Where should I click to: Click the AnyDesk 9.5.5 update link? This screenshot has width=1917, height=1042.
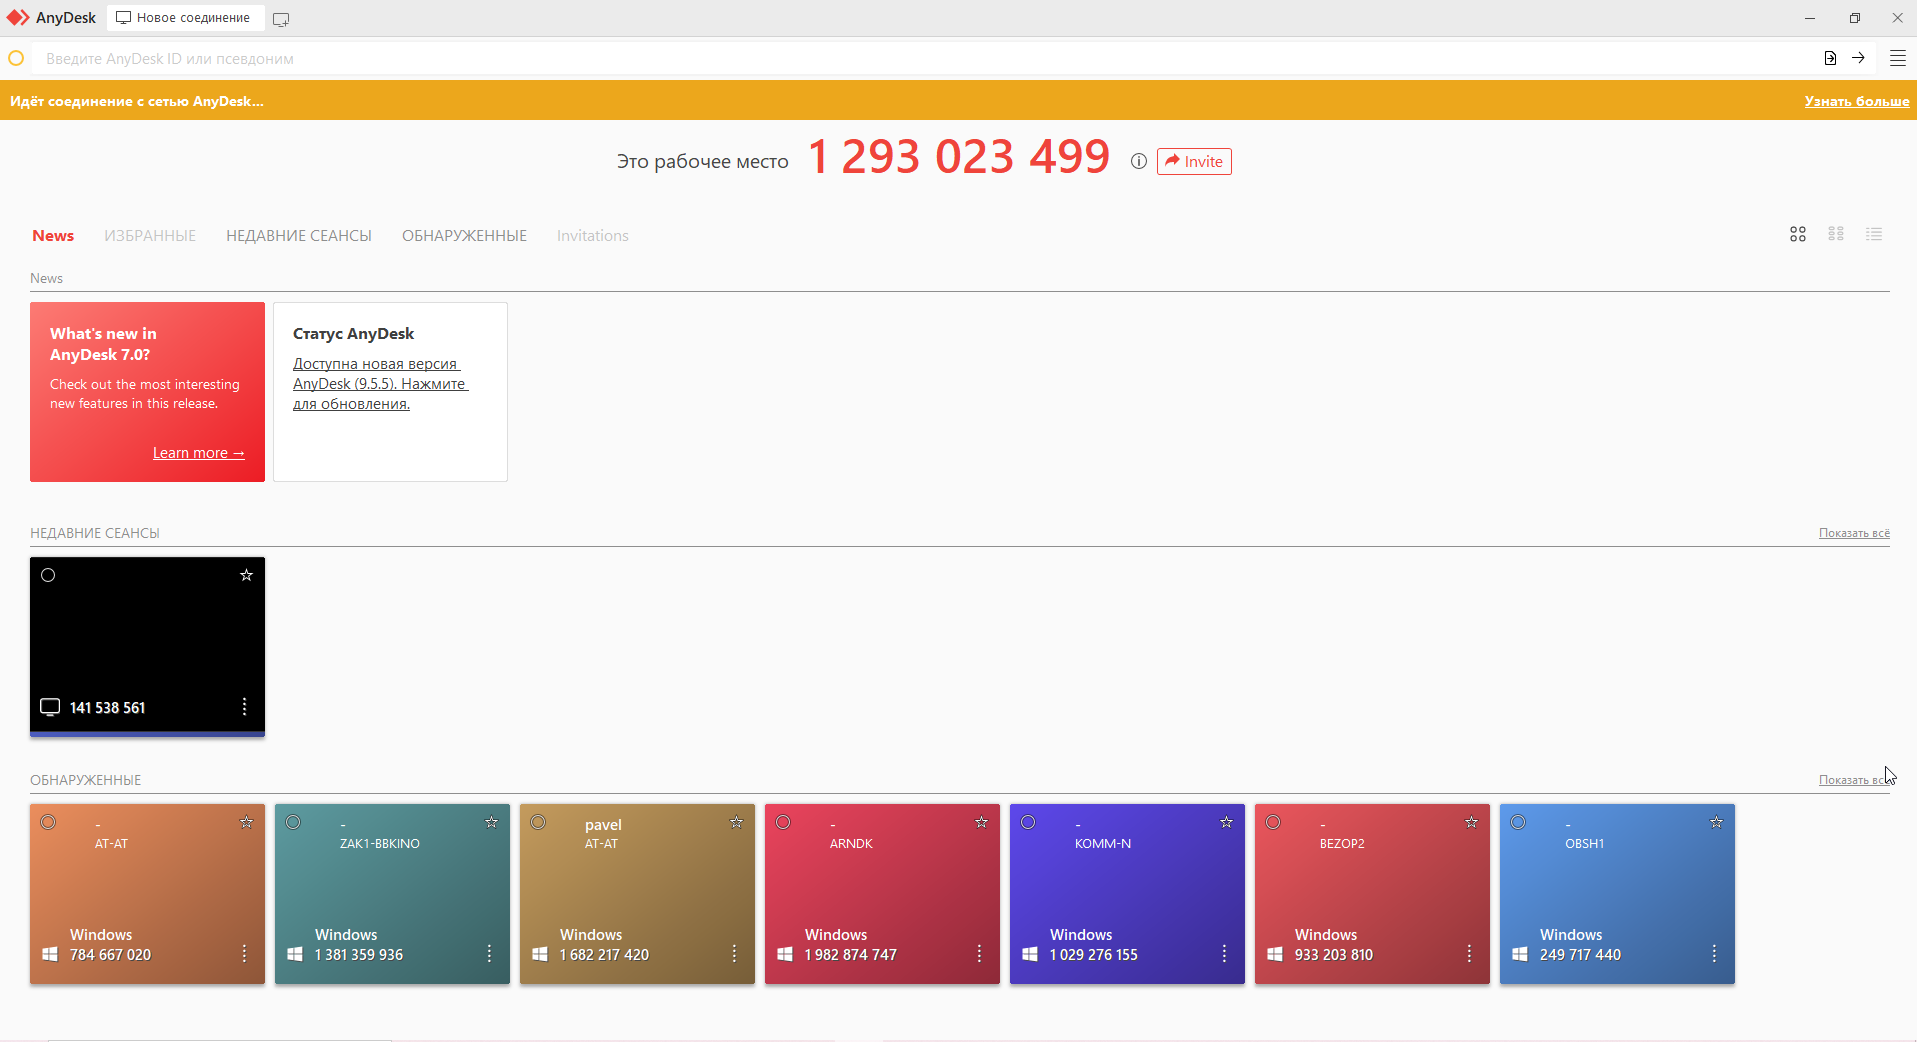point(380,384)
